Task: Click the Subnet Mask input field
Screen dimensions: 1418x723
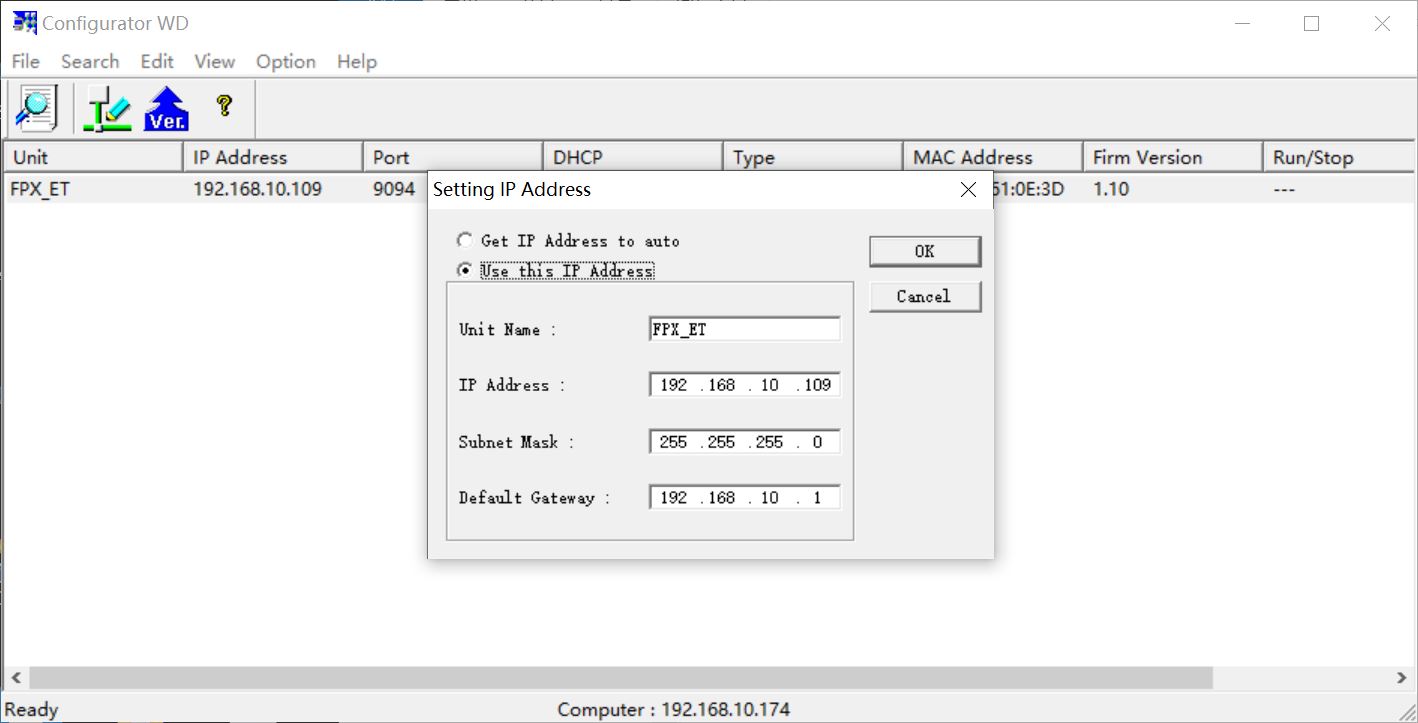Action: tap(744, 442)
